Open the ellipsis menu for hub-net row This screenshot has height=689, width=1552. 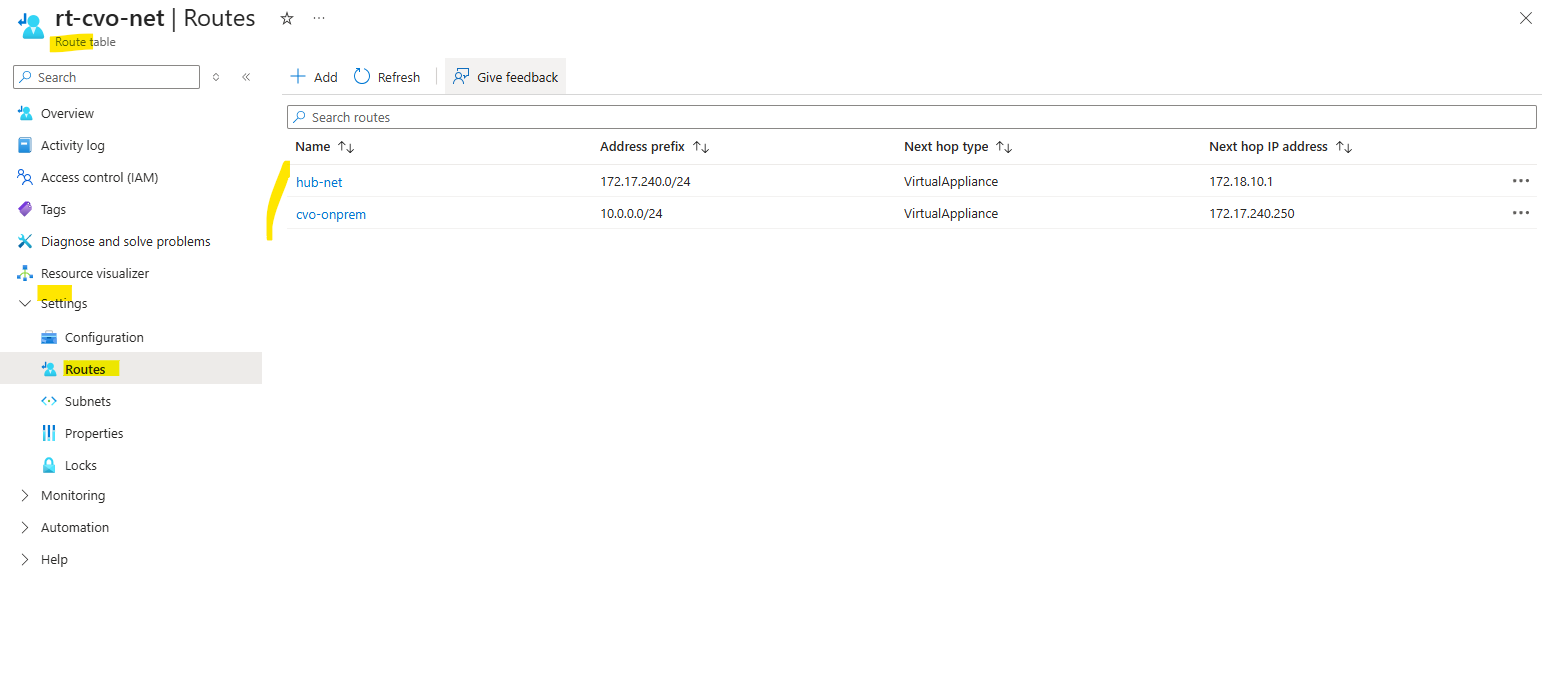(x=1521, y=181)
